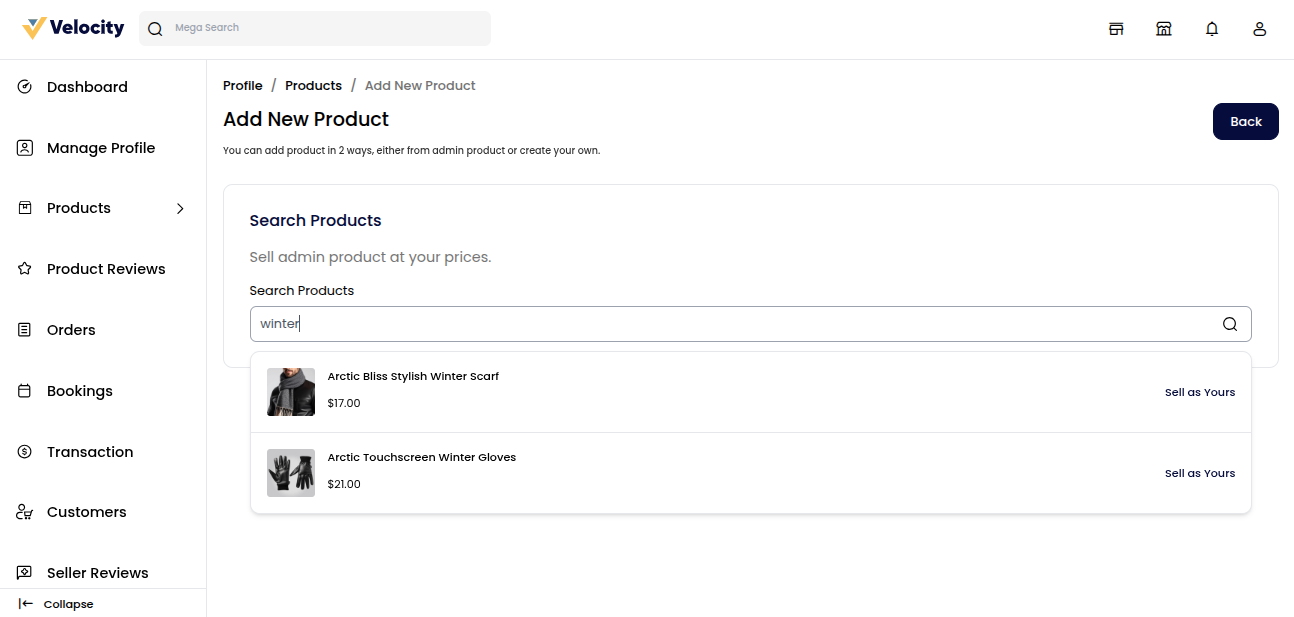Expand the Products submenu chevron
Screen dimensions: 1294x617
point(180,208)
